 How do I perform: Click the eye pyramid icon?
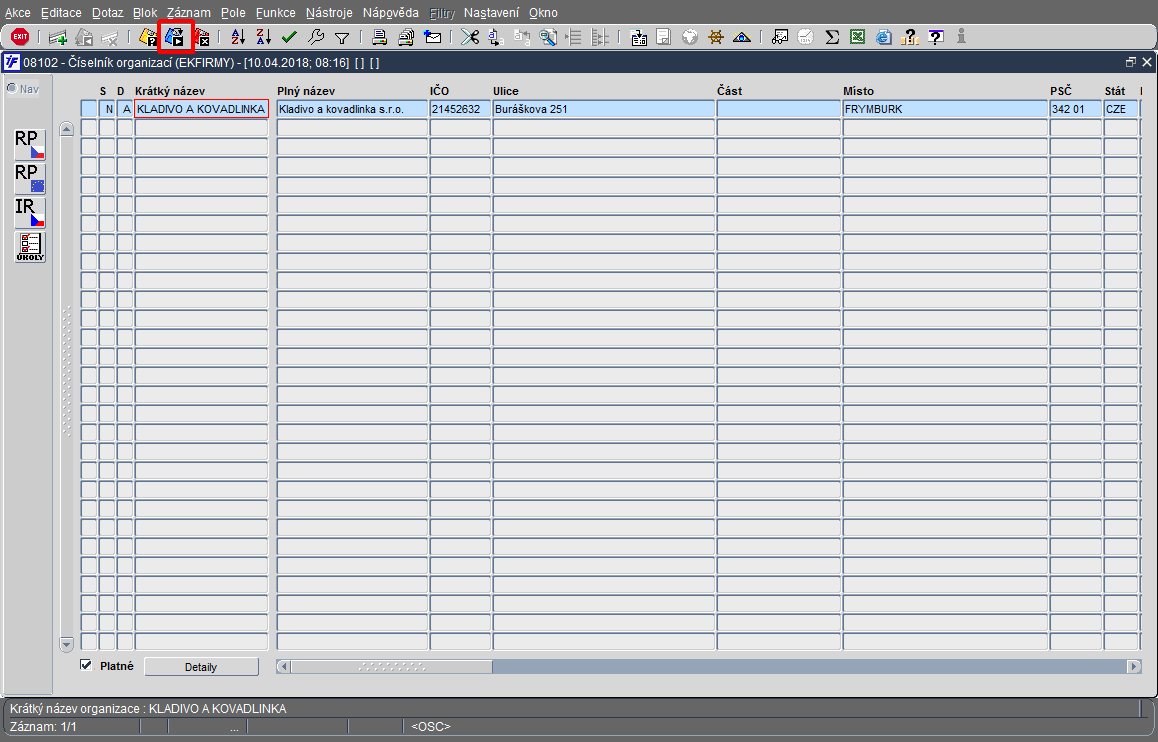(742, 37)
